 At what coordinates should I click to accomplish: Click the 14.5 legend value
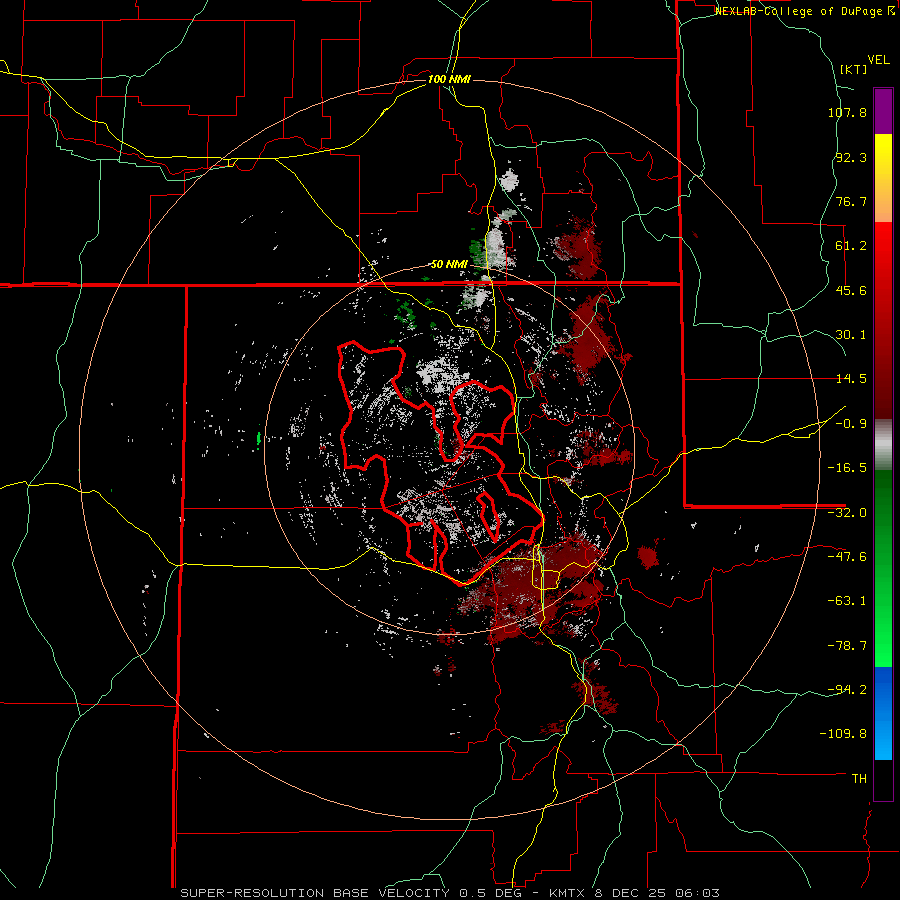pyautogui.click(x=851, y=379)
